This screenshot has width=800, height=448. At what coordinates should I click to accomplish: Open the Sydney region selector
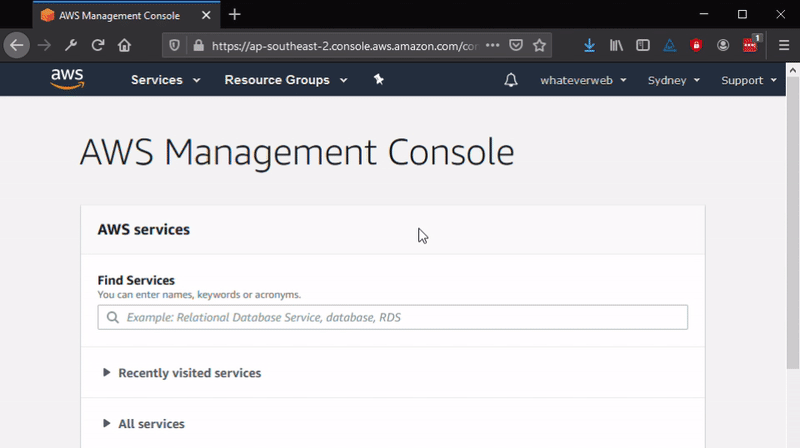click(x=673, y=81)
